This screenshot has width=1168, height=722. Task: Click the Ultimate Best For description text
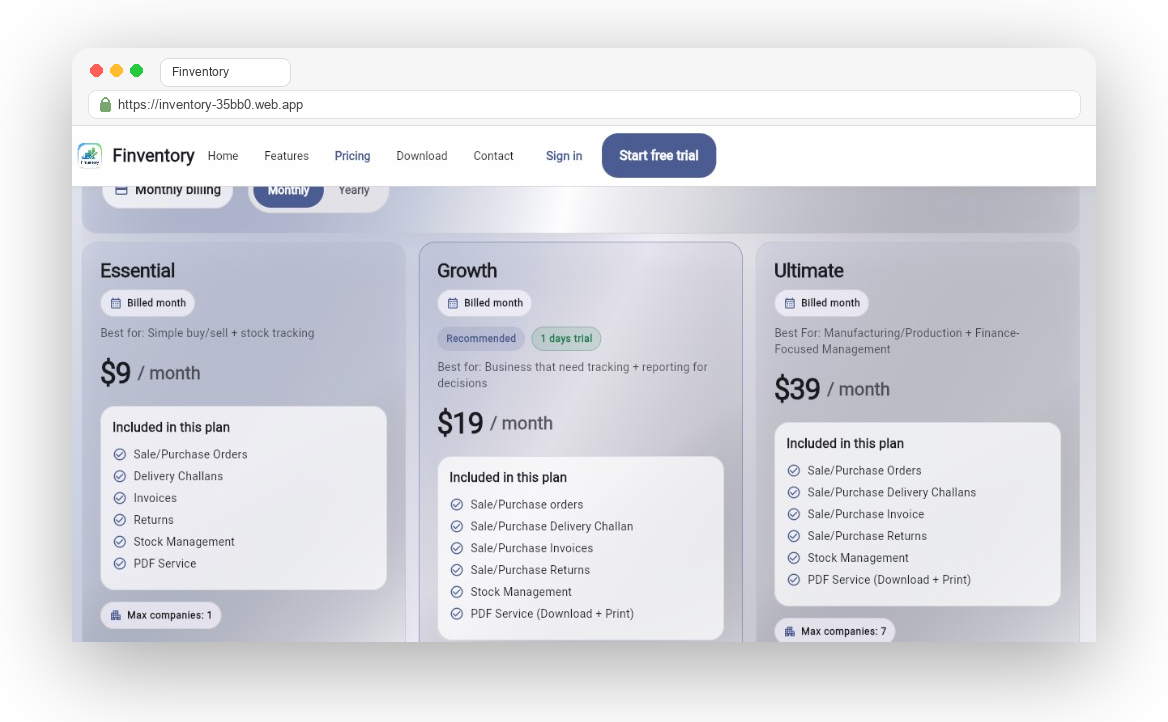click(x=897, y=341)
